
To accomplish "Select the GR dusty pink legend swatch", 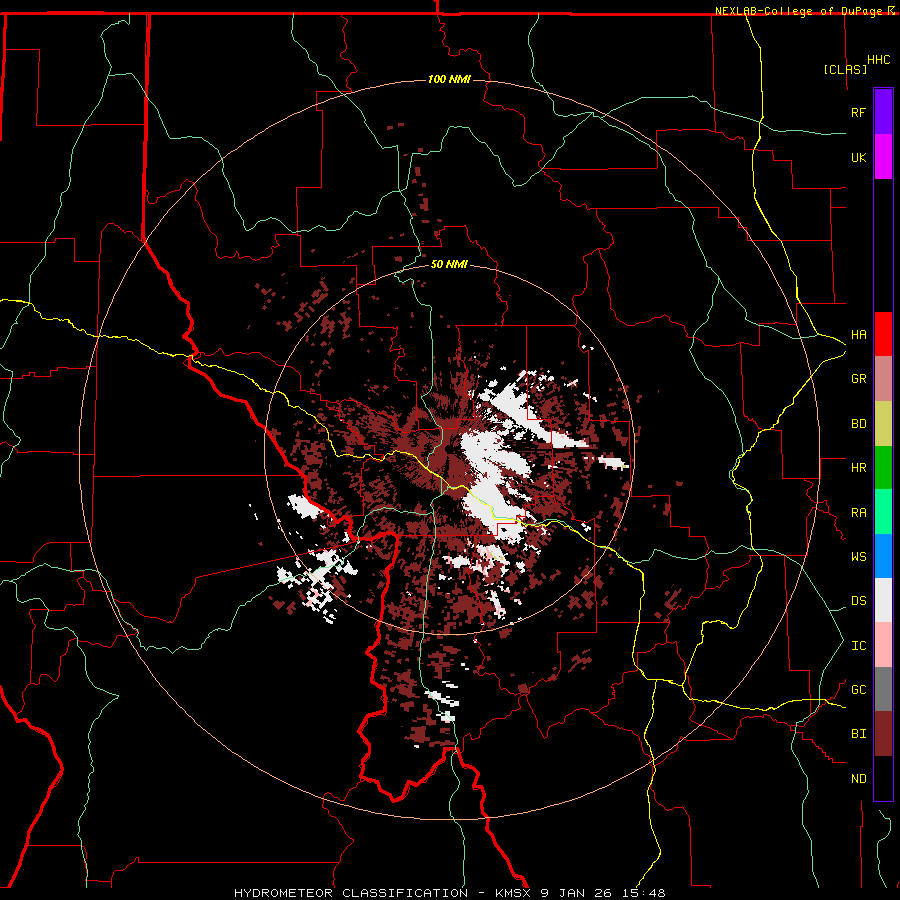I will [883, 379].
